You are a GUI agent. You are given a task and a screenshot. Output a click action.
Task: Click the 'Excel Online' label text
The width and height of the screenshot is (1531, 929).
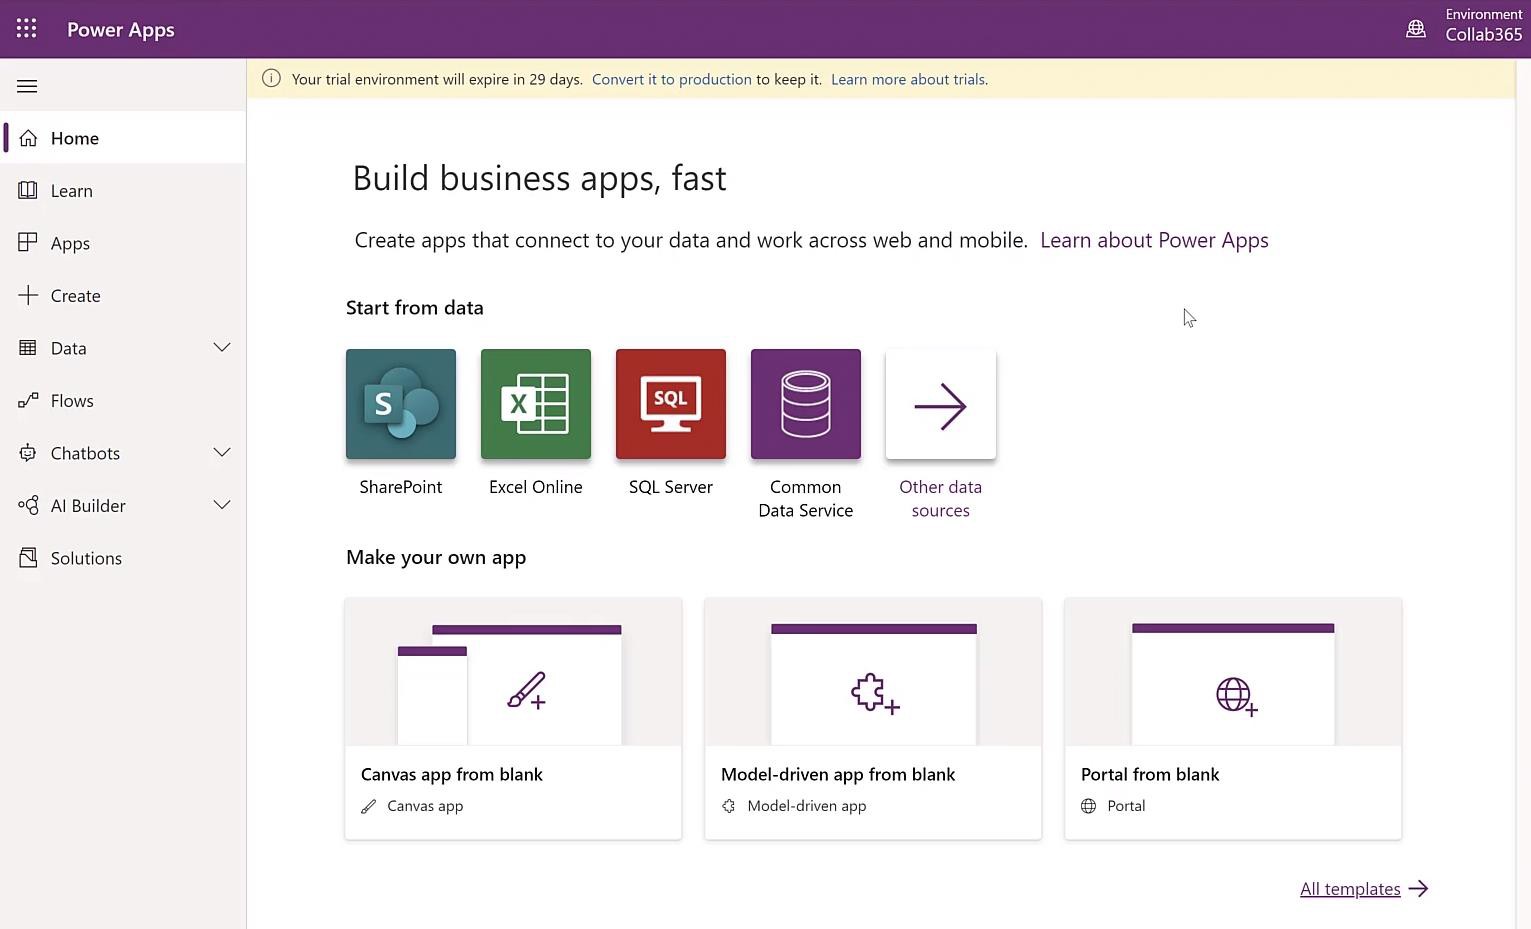[x=536, y=487]
